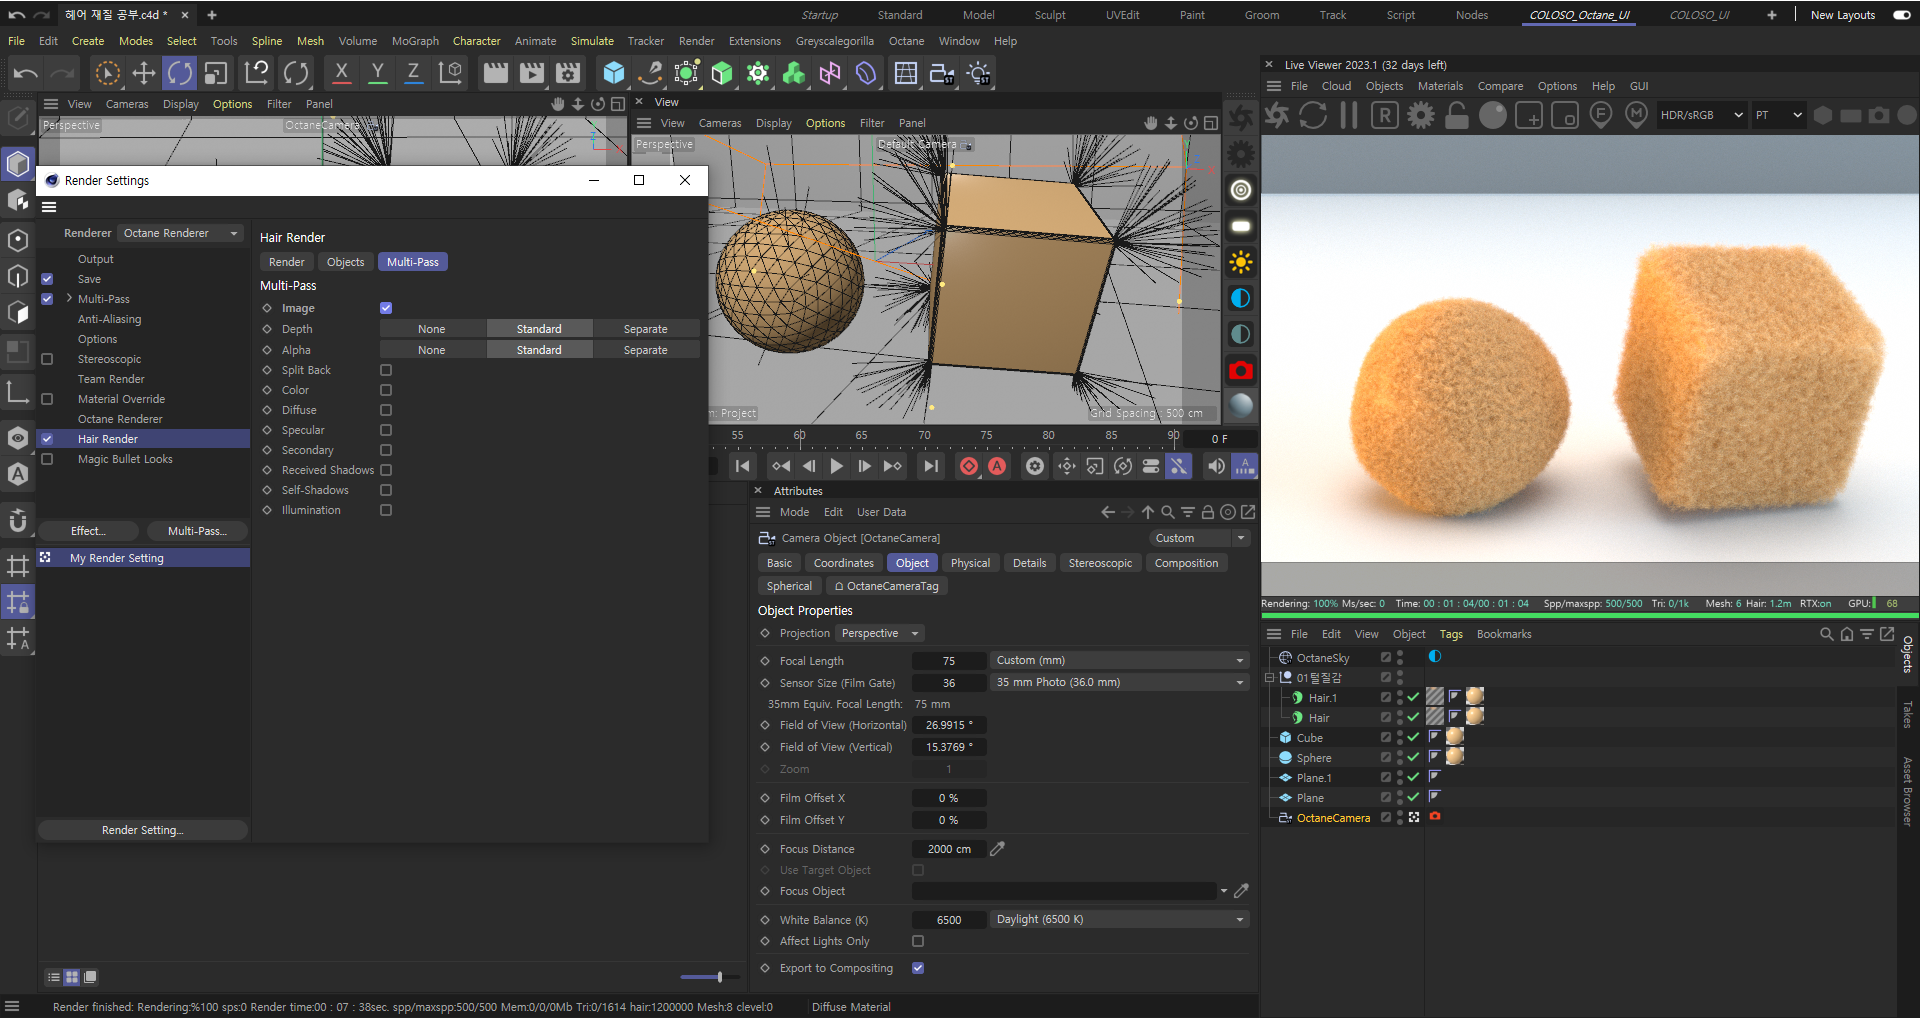Open the MoGraph menu

coord(415,41)
